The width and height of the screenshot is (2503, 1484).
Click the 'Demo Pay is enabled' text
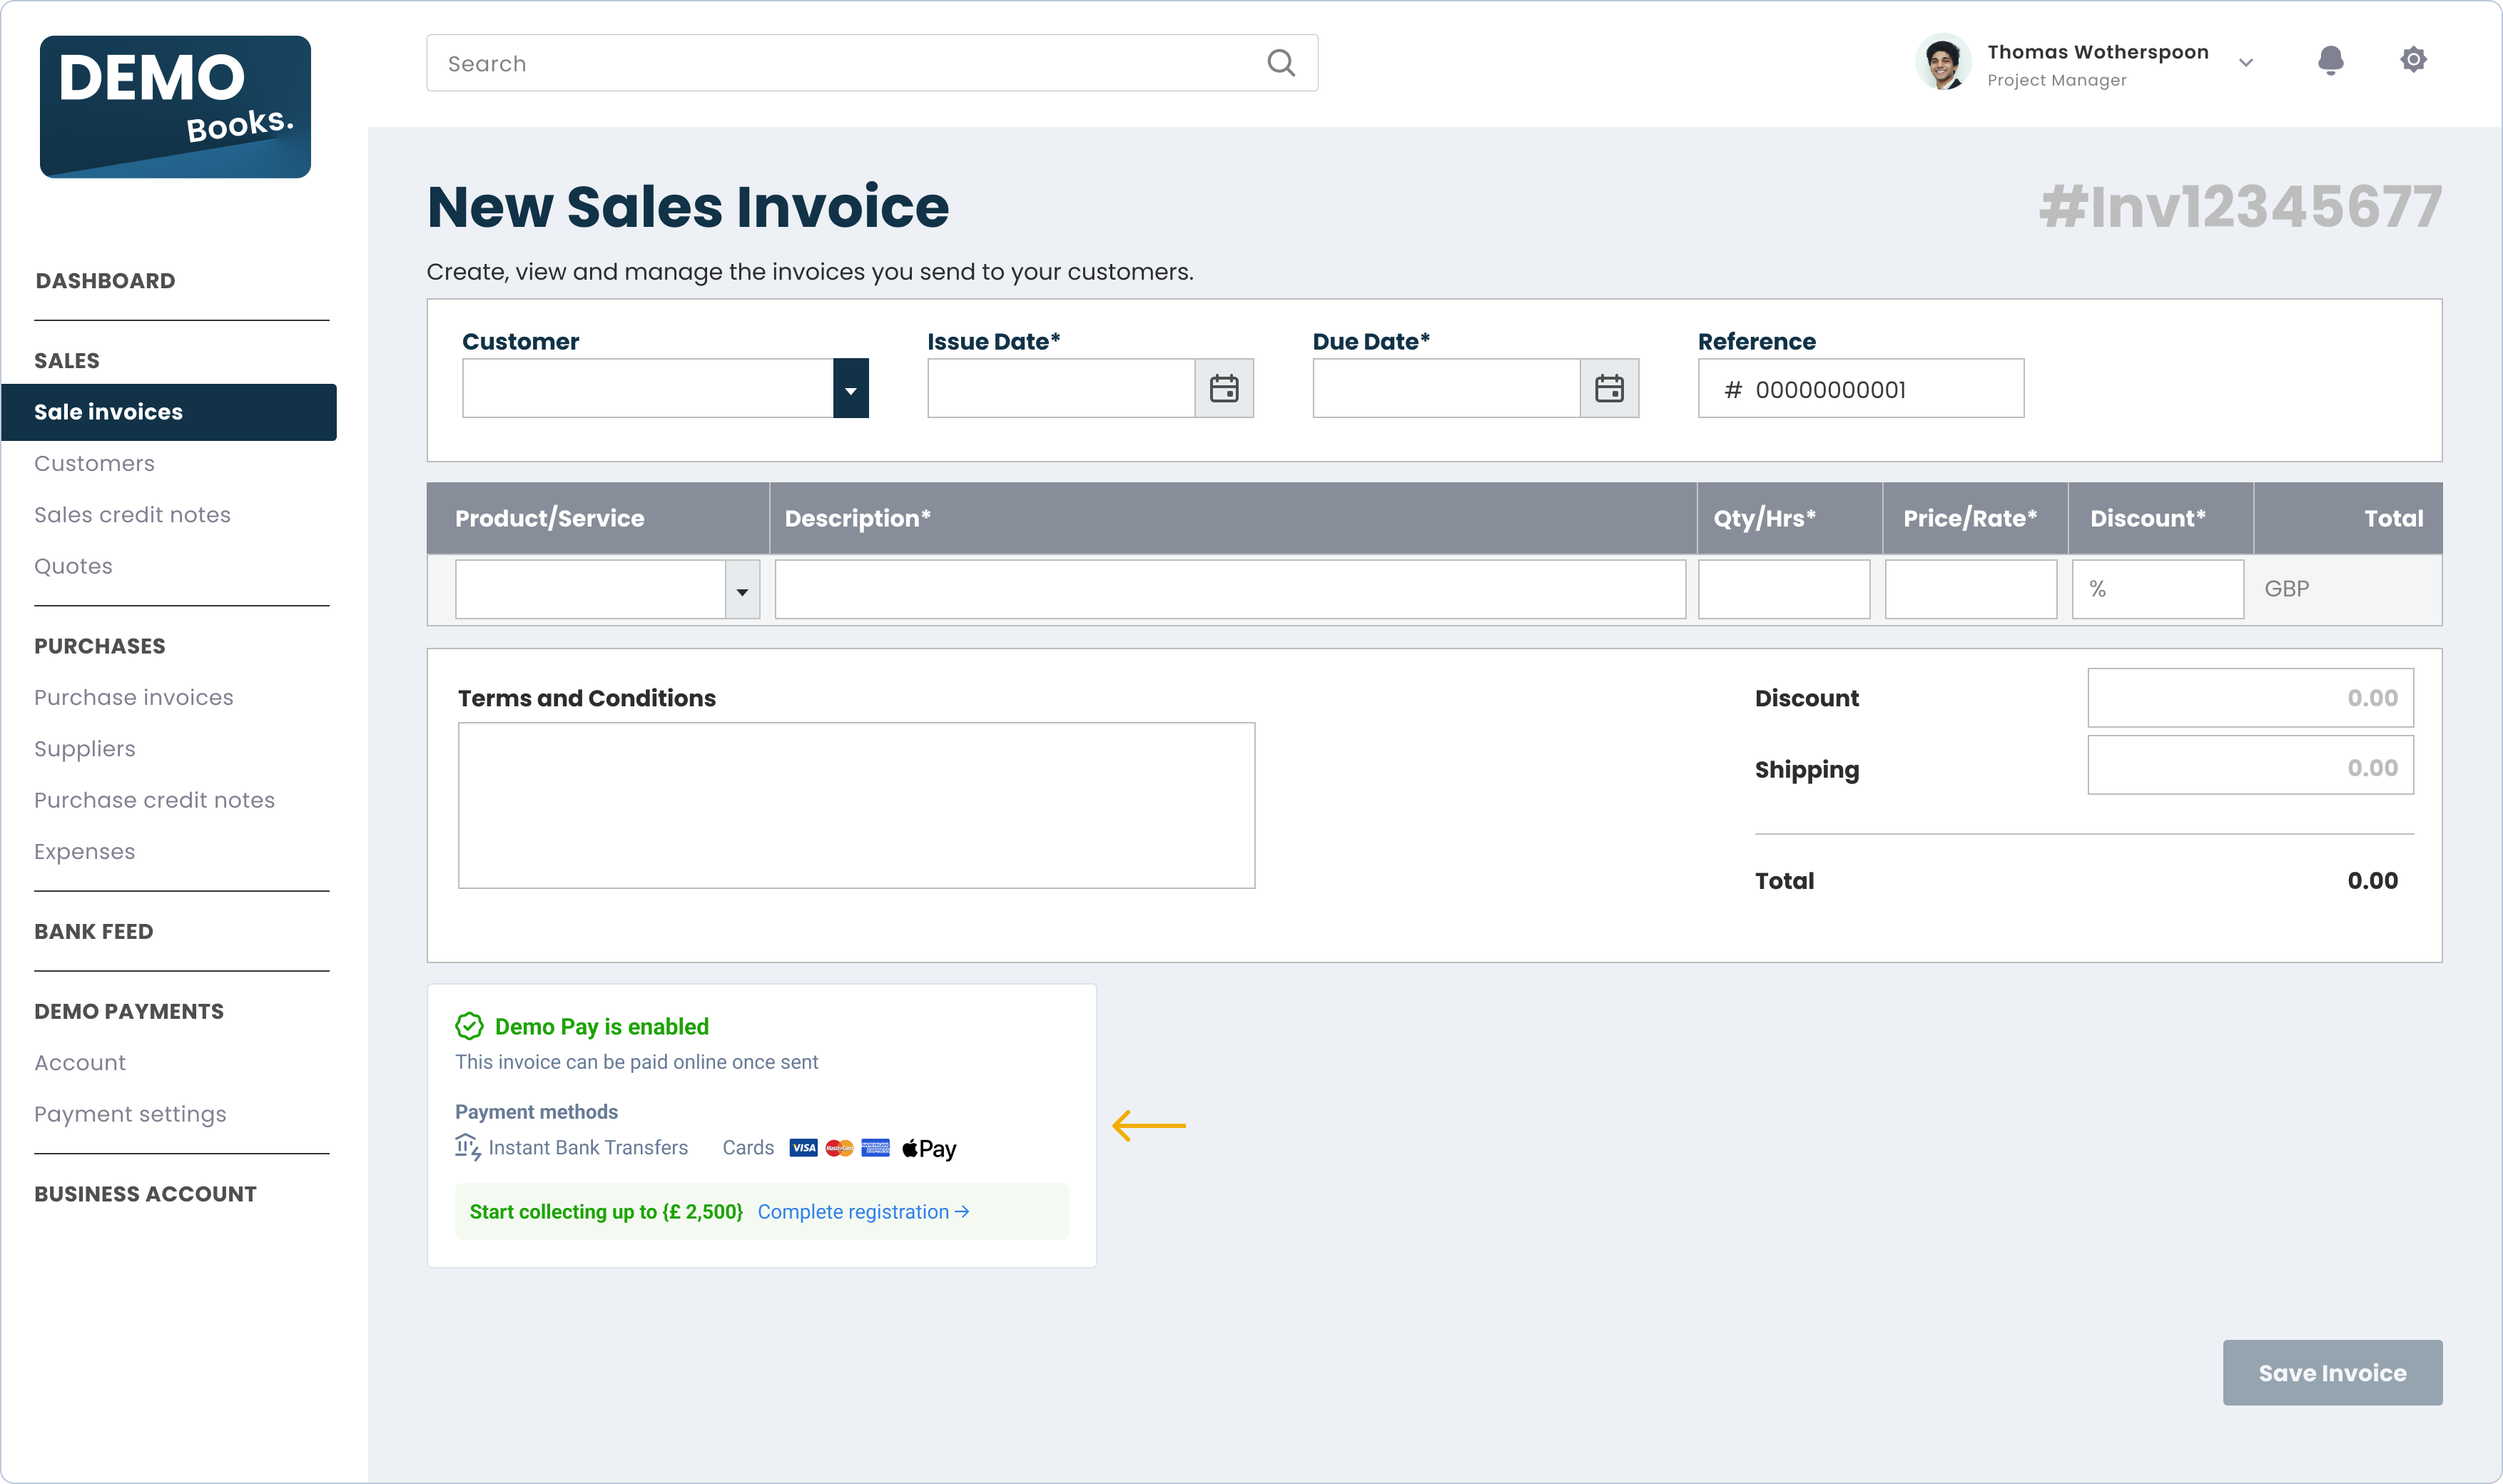click(x=601, y=1027)
